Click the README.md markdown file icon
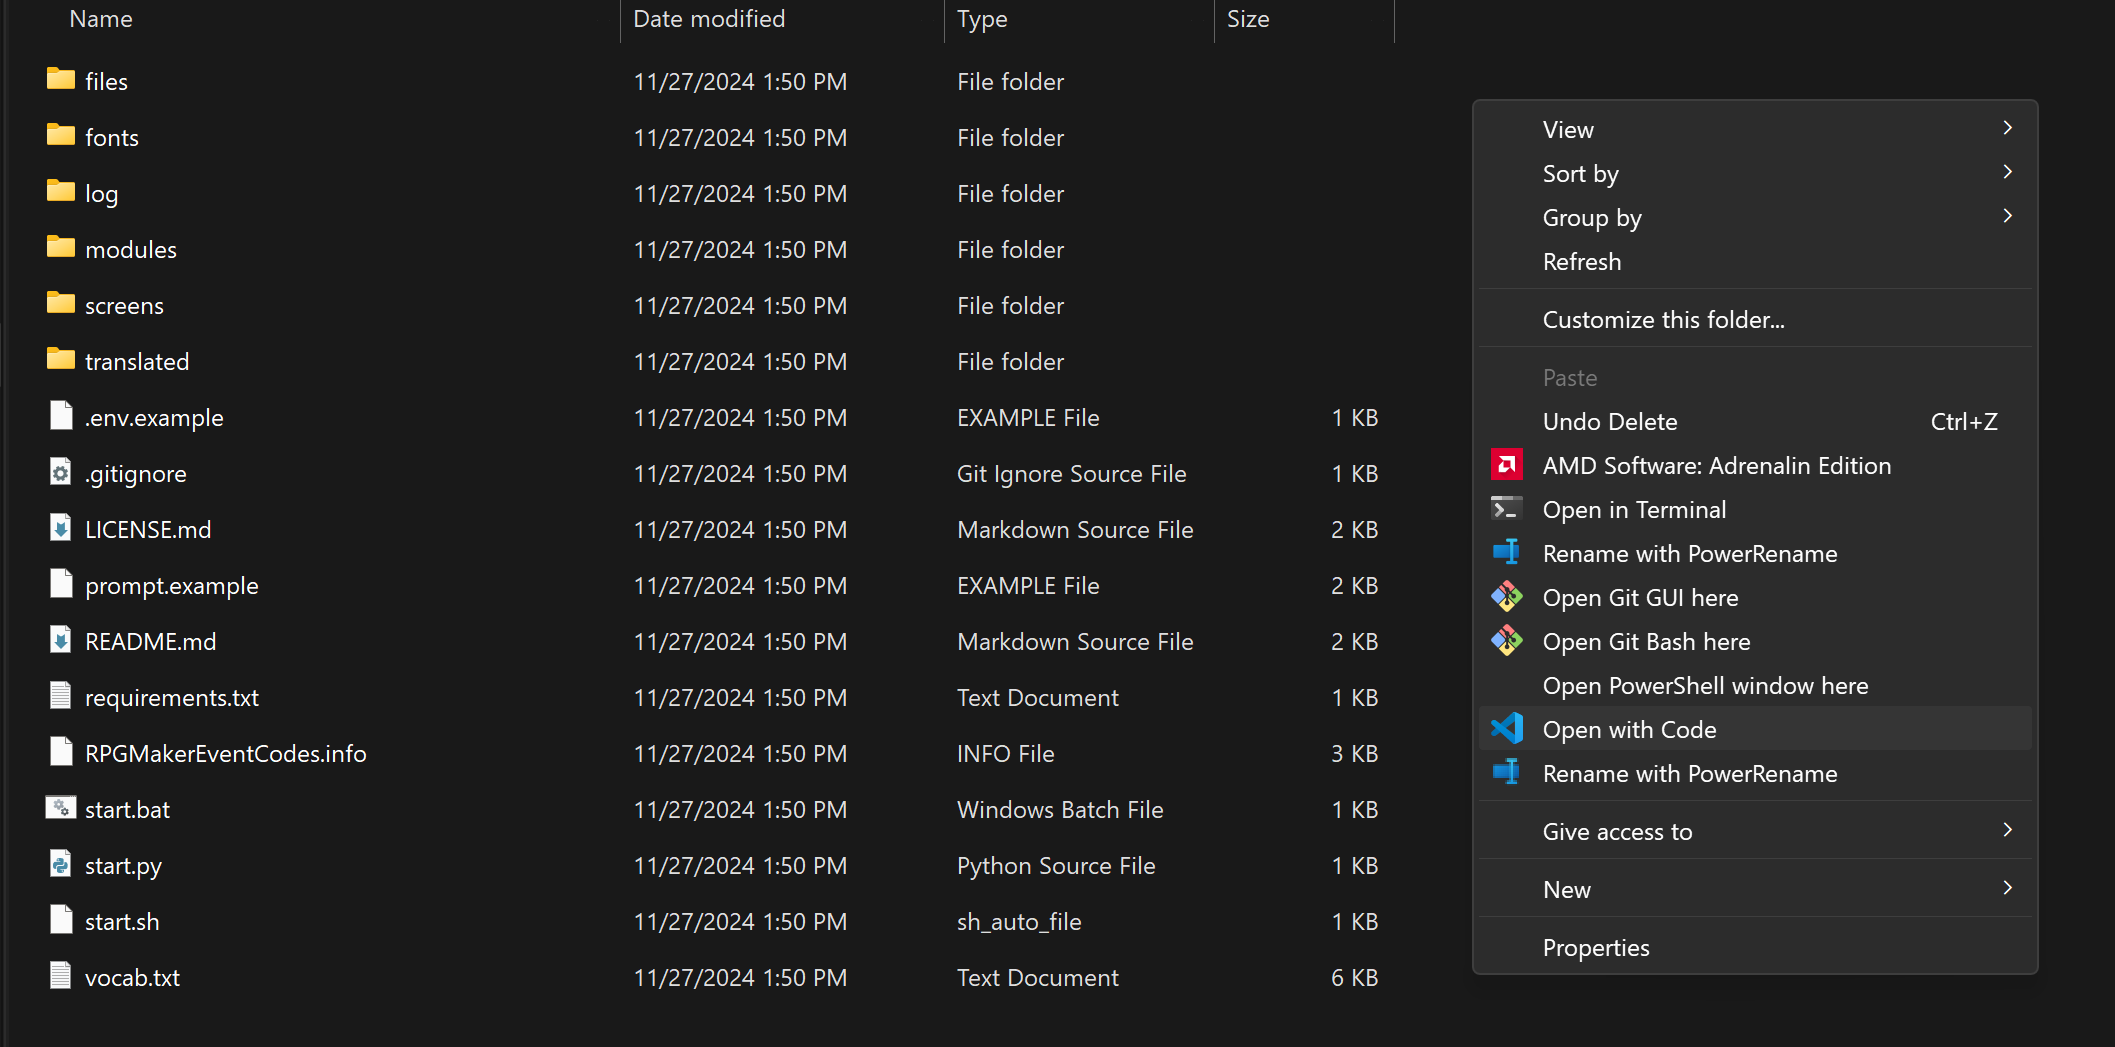Viewport: 2115px width, 1047px height. pyautogui.click(x=61, y=640)
